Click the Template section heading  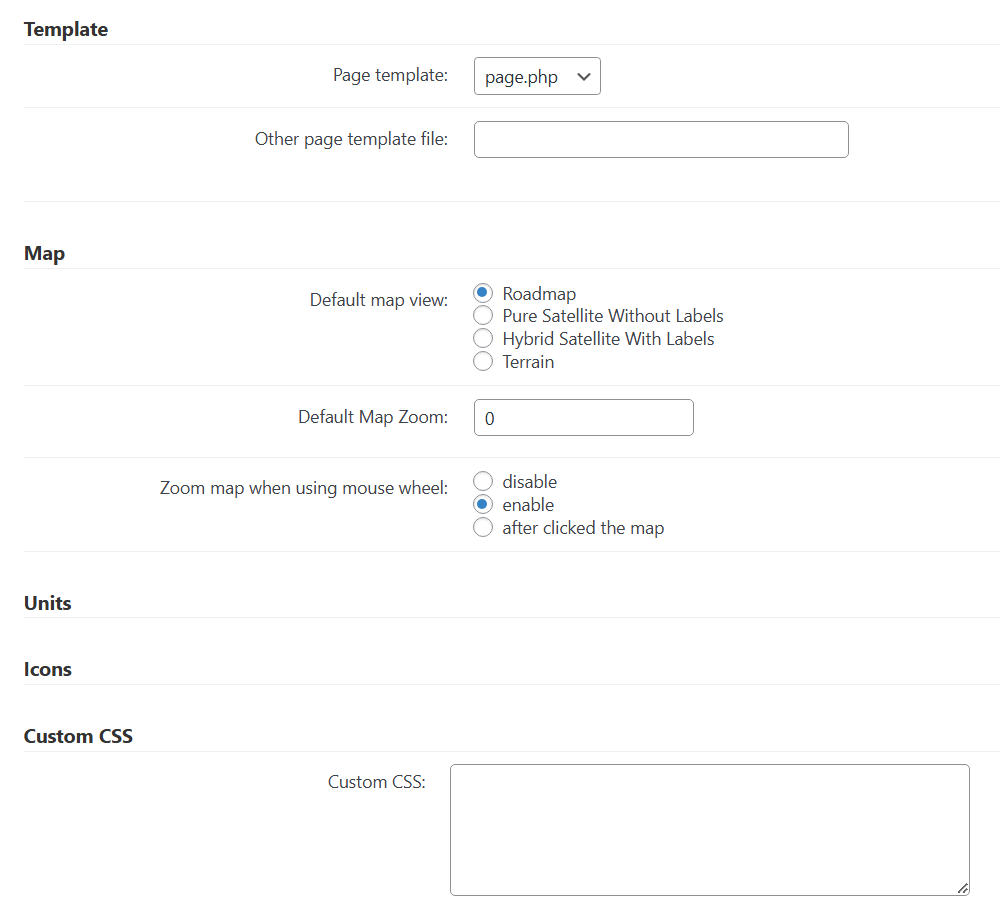click(66, 29)
